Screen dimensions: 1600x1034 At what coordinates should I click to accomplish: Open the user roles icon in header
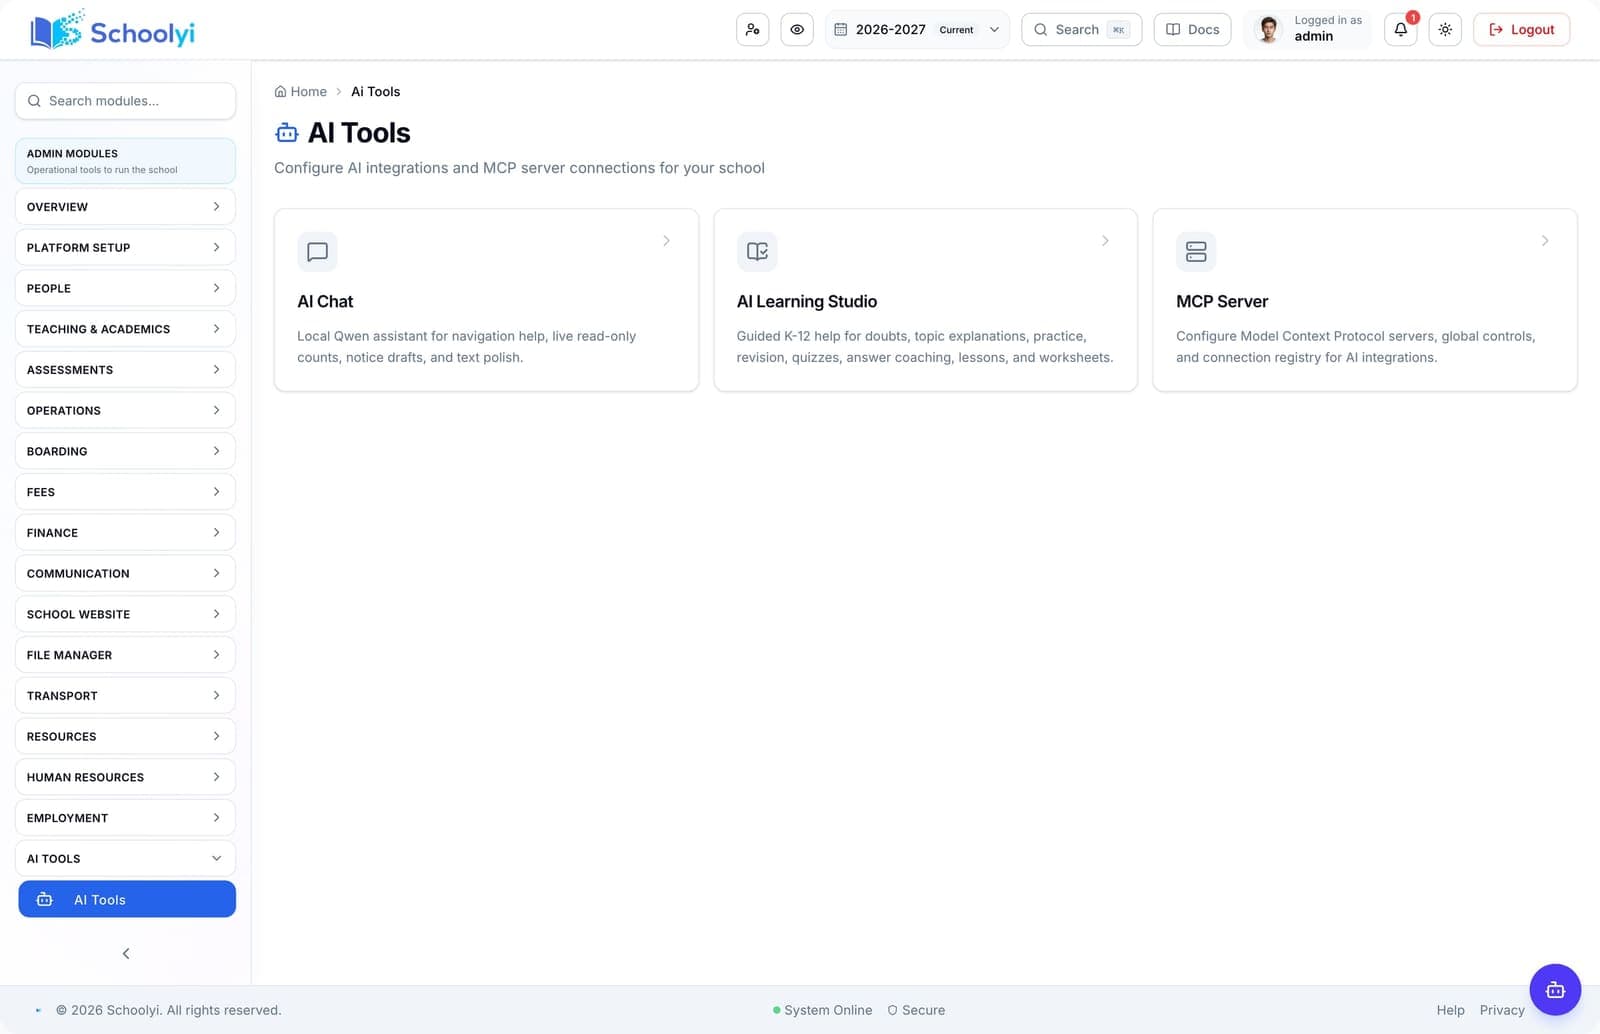click(752, 30)
